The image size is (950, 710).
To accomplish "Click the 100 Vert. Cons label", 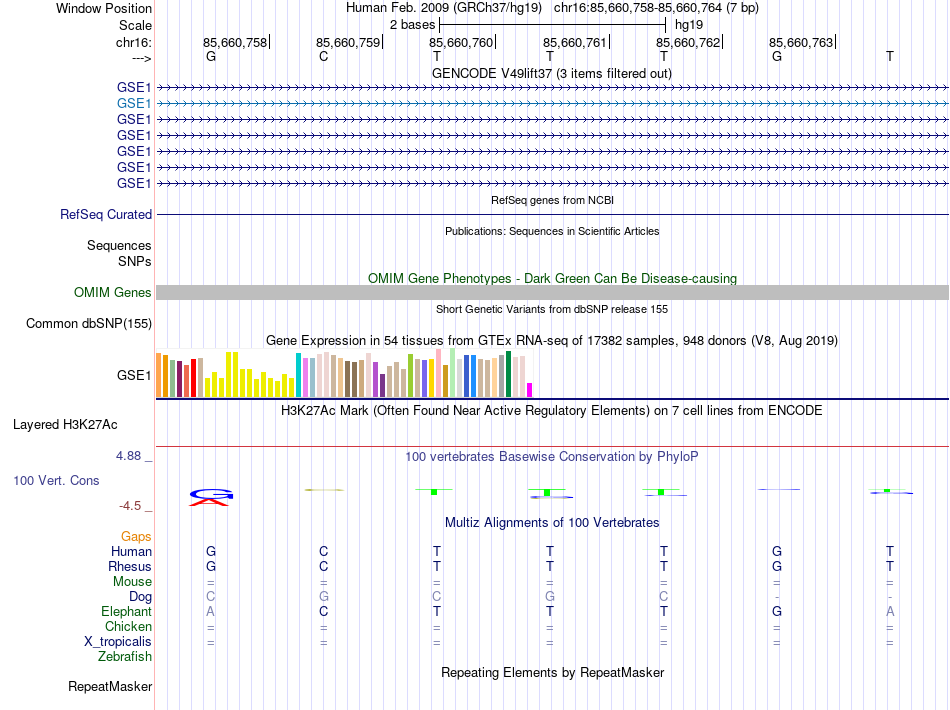I will tap(56, 480).
